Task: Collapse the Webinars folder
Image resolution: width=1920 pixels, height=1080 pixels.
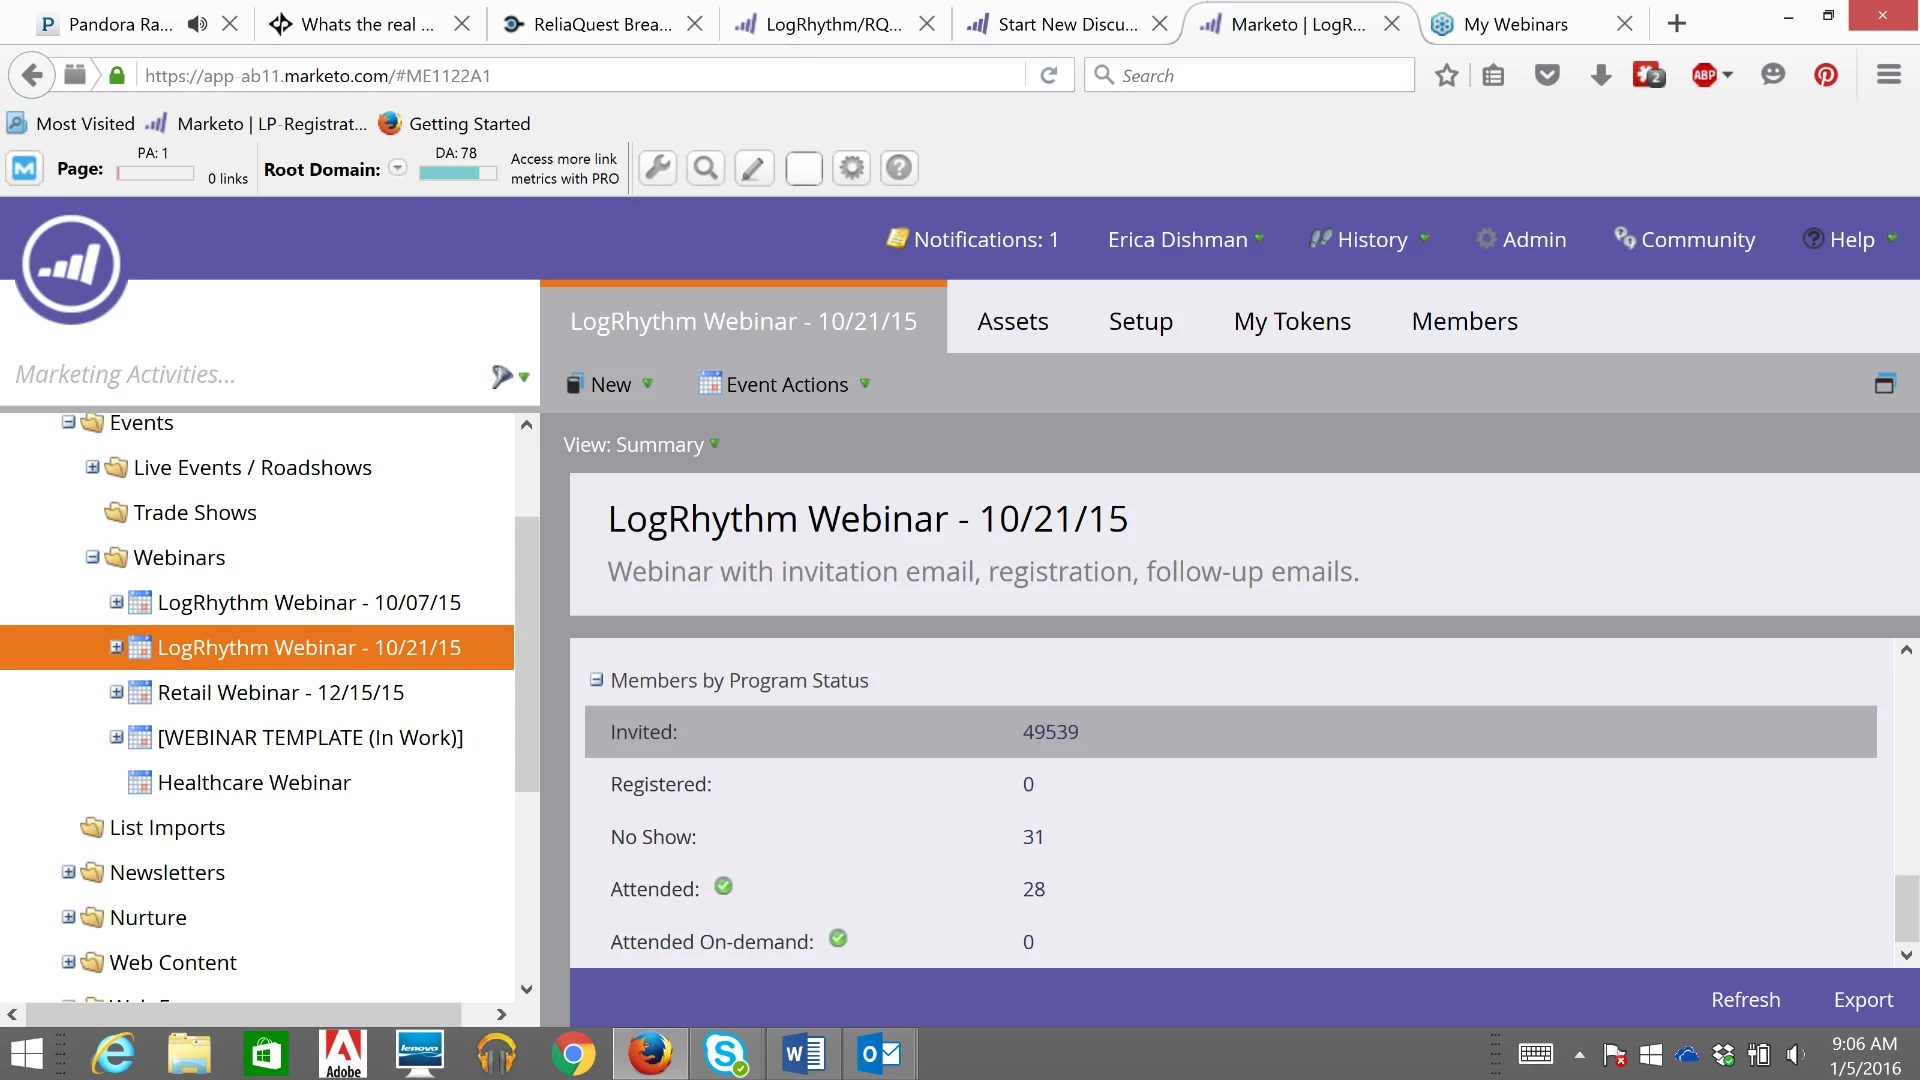Action: click(93, 557)
